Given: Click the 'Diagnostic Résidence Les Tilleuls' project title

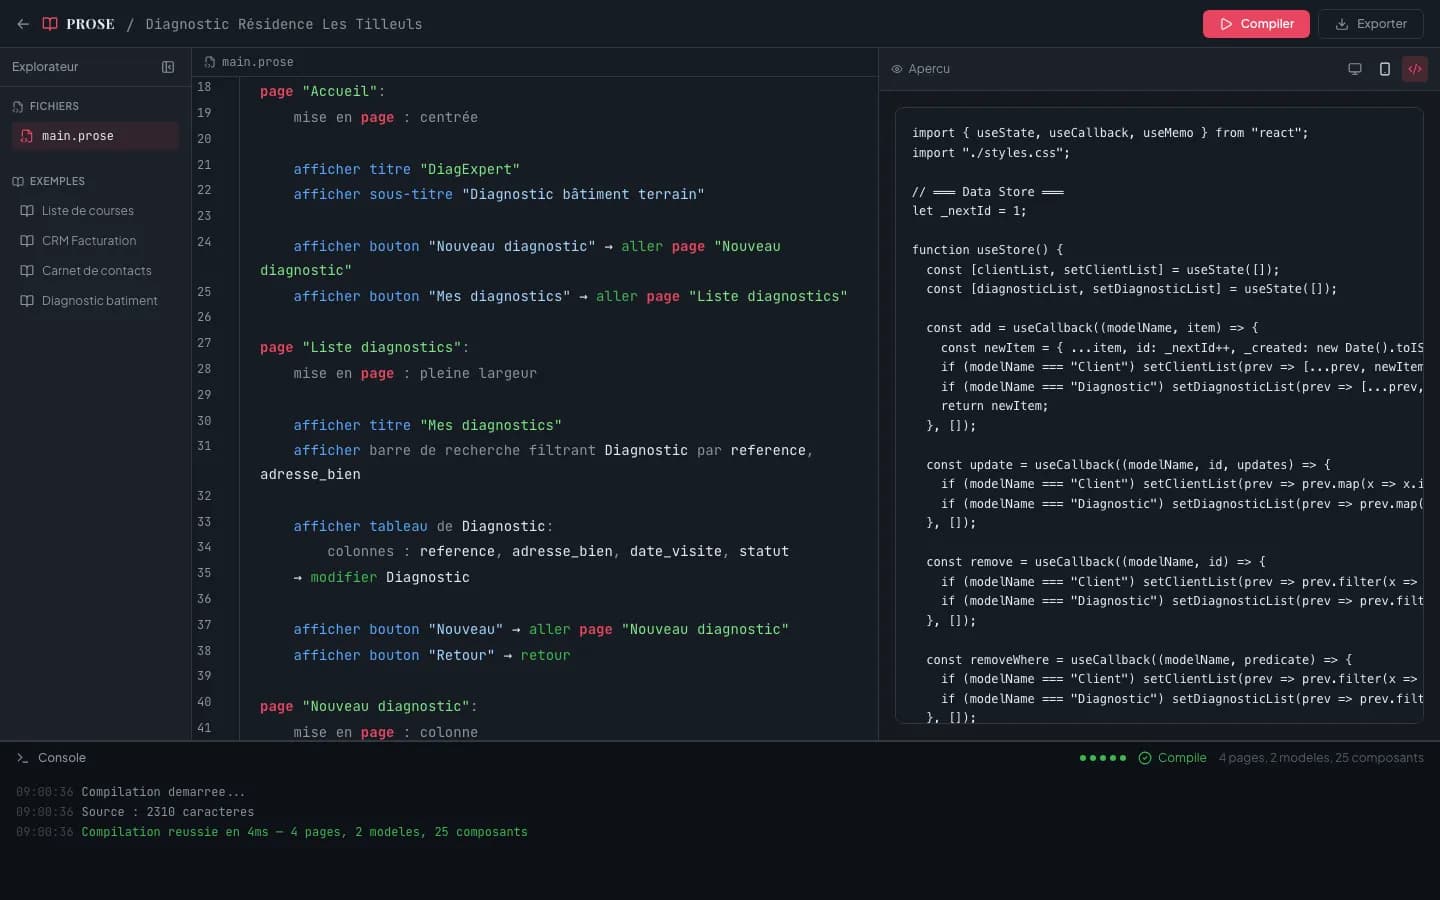Looking at the screenshot, I should tap(284, 24).
